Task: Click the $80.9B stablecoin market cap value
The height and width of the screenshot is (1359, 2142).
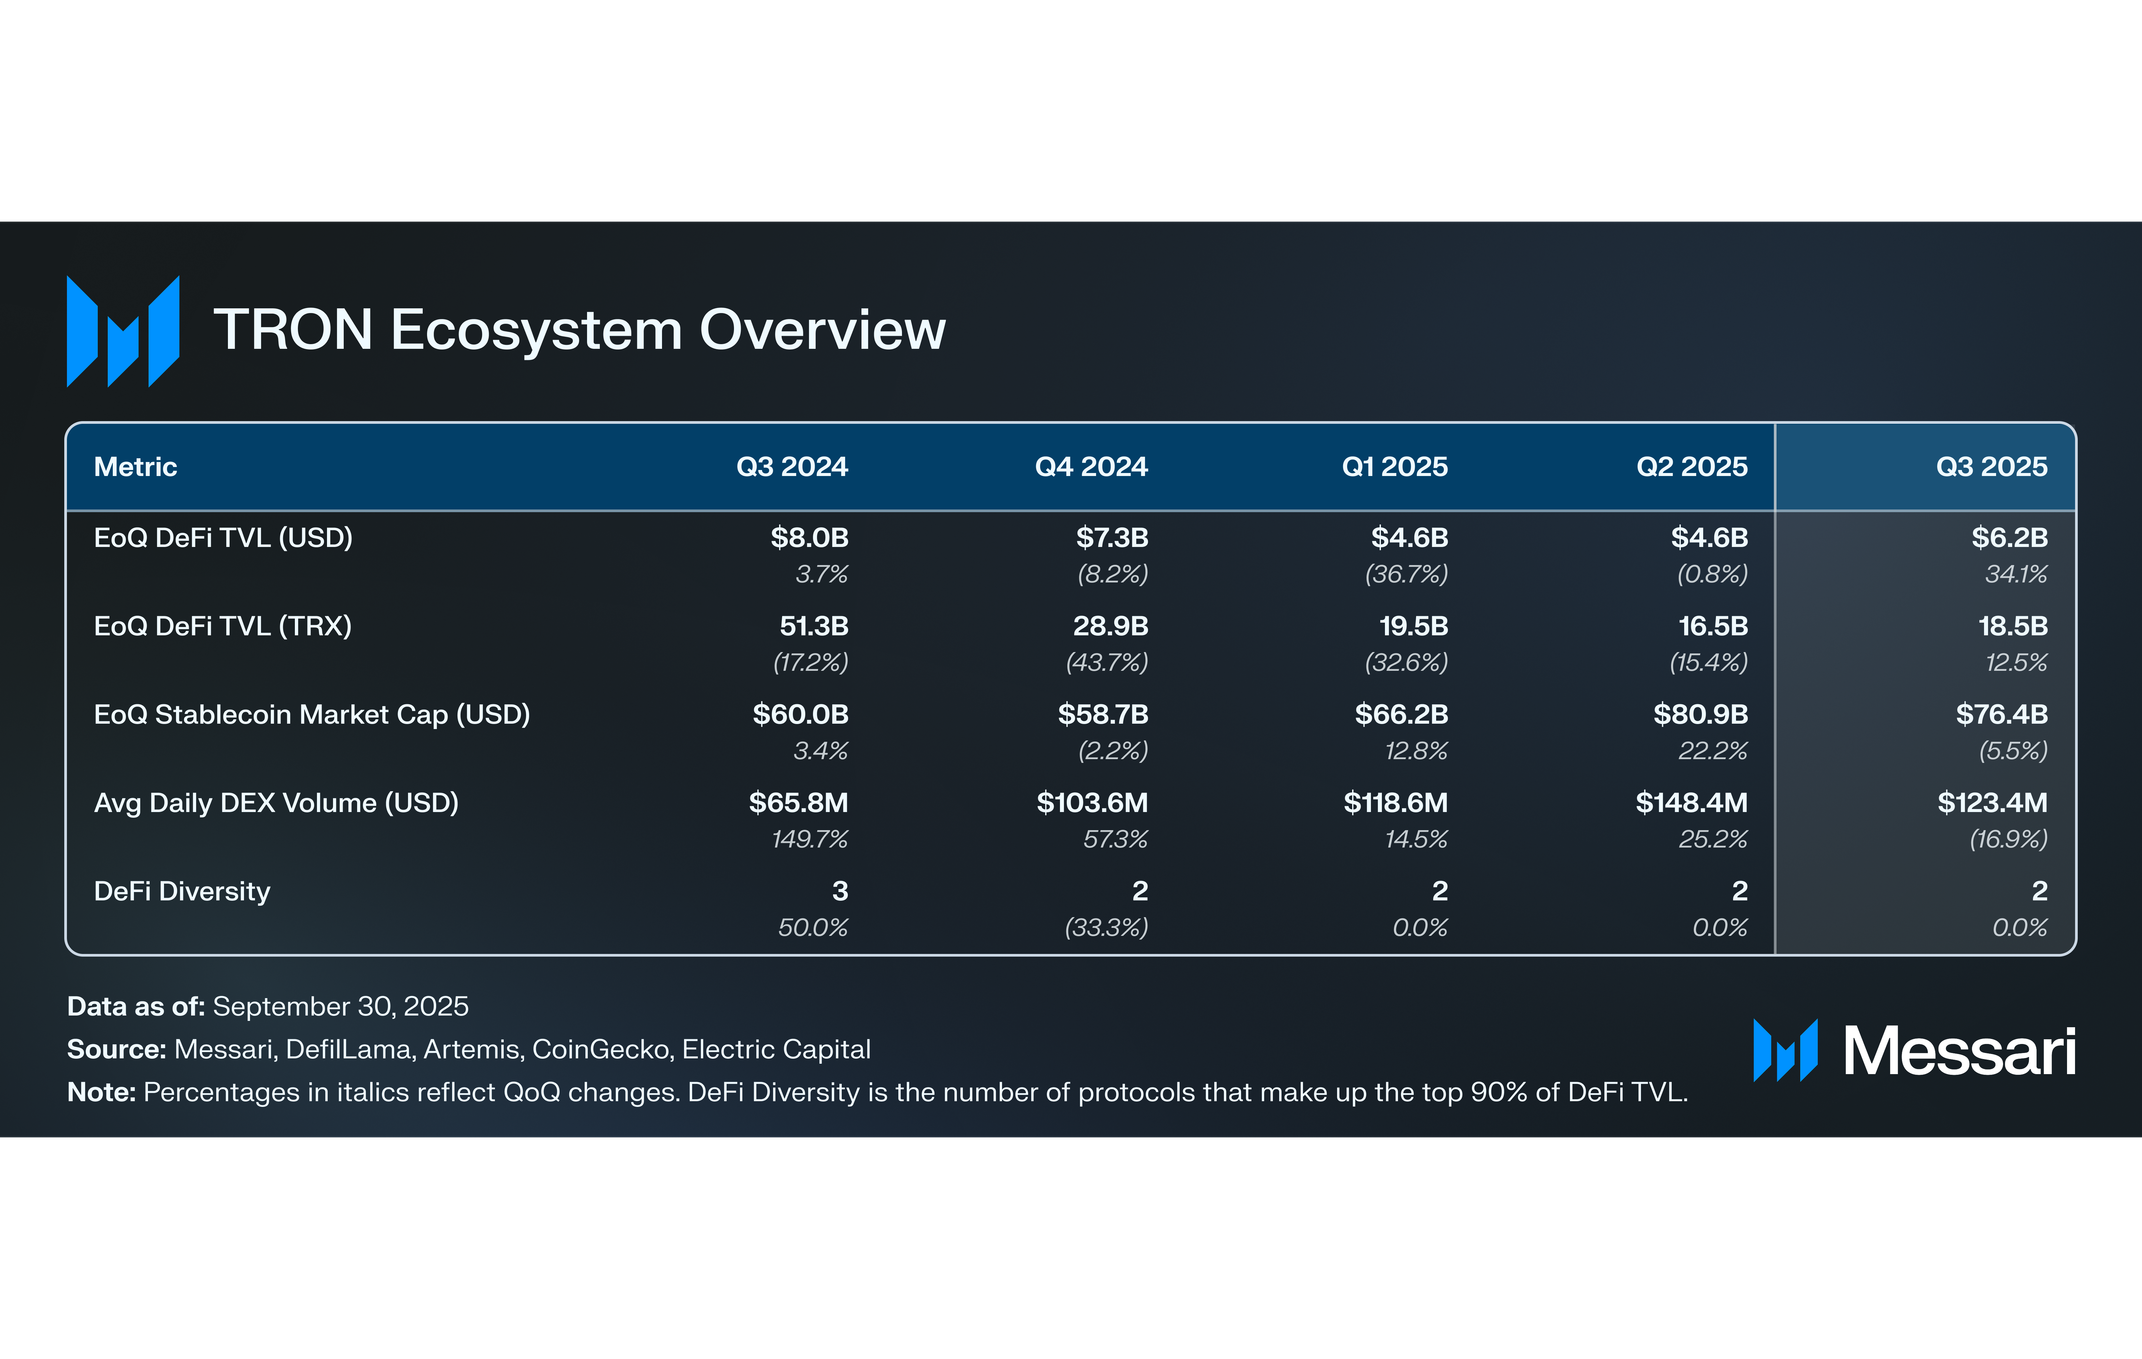Action: [x=1700, y=714]
